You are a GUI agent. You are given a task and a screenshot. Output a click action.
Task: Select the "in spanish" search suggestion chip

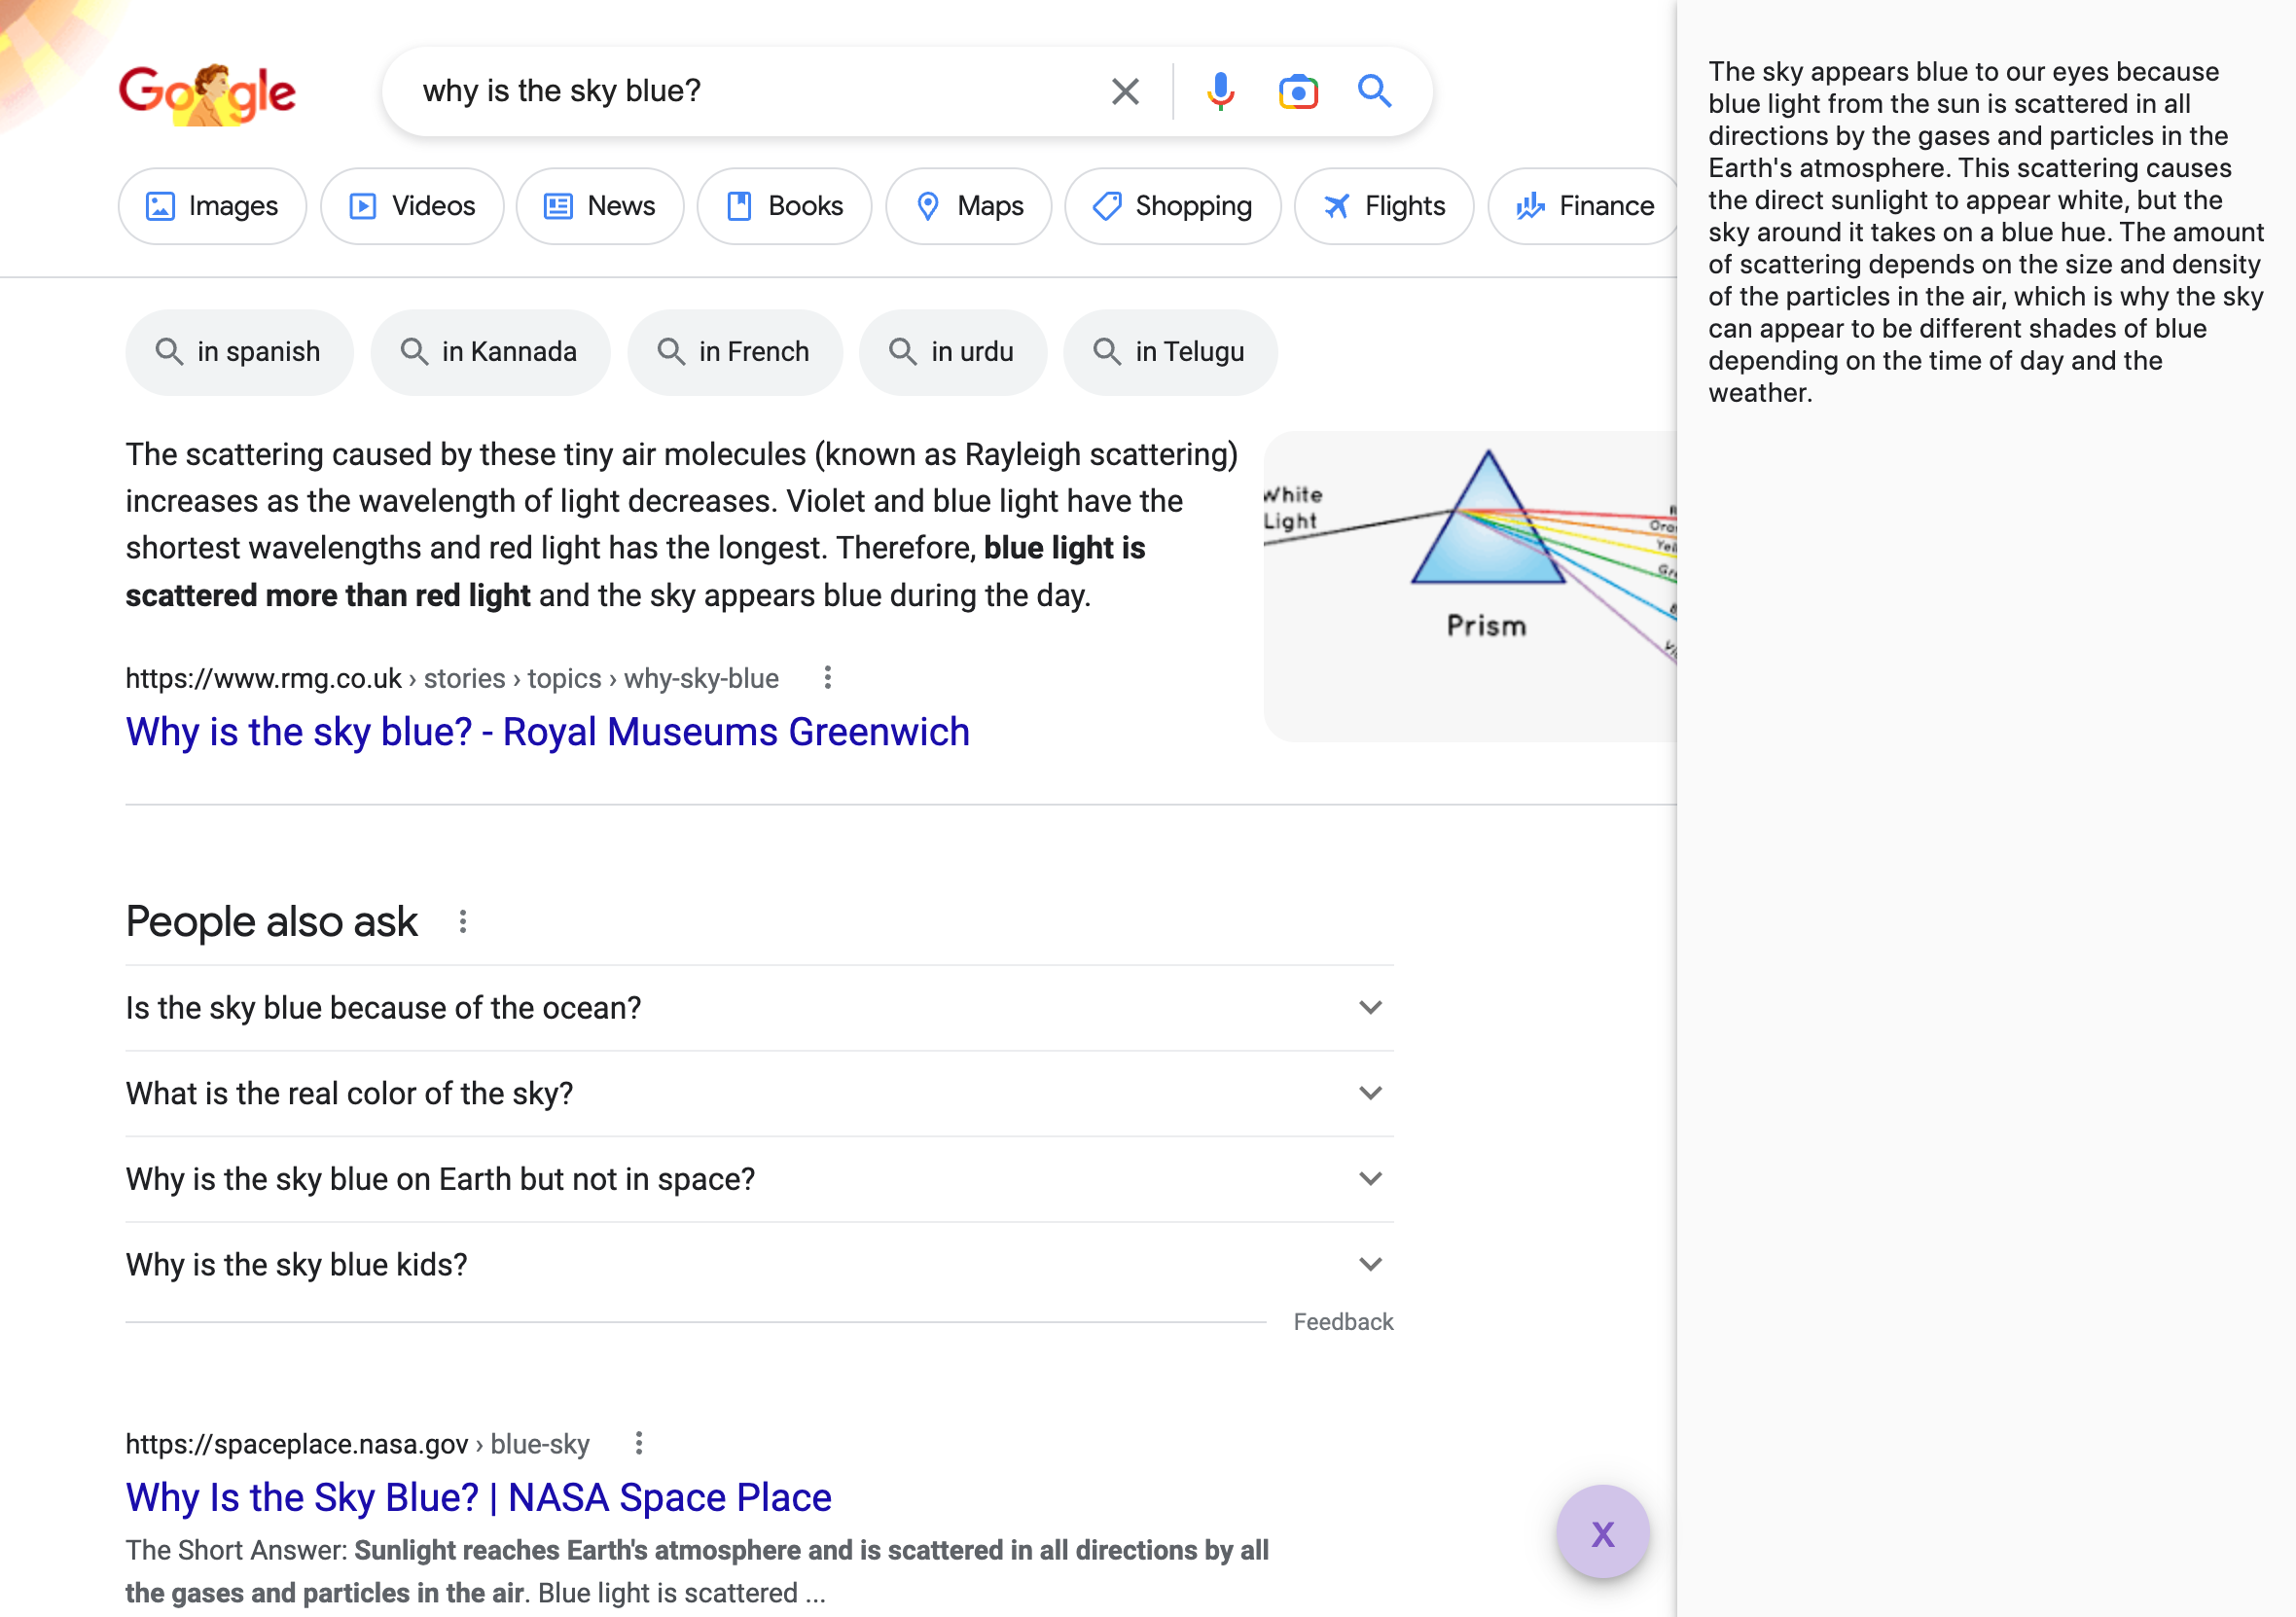coord(239,352)
